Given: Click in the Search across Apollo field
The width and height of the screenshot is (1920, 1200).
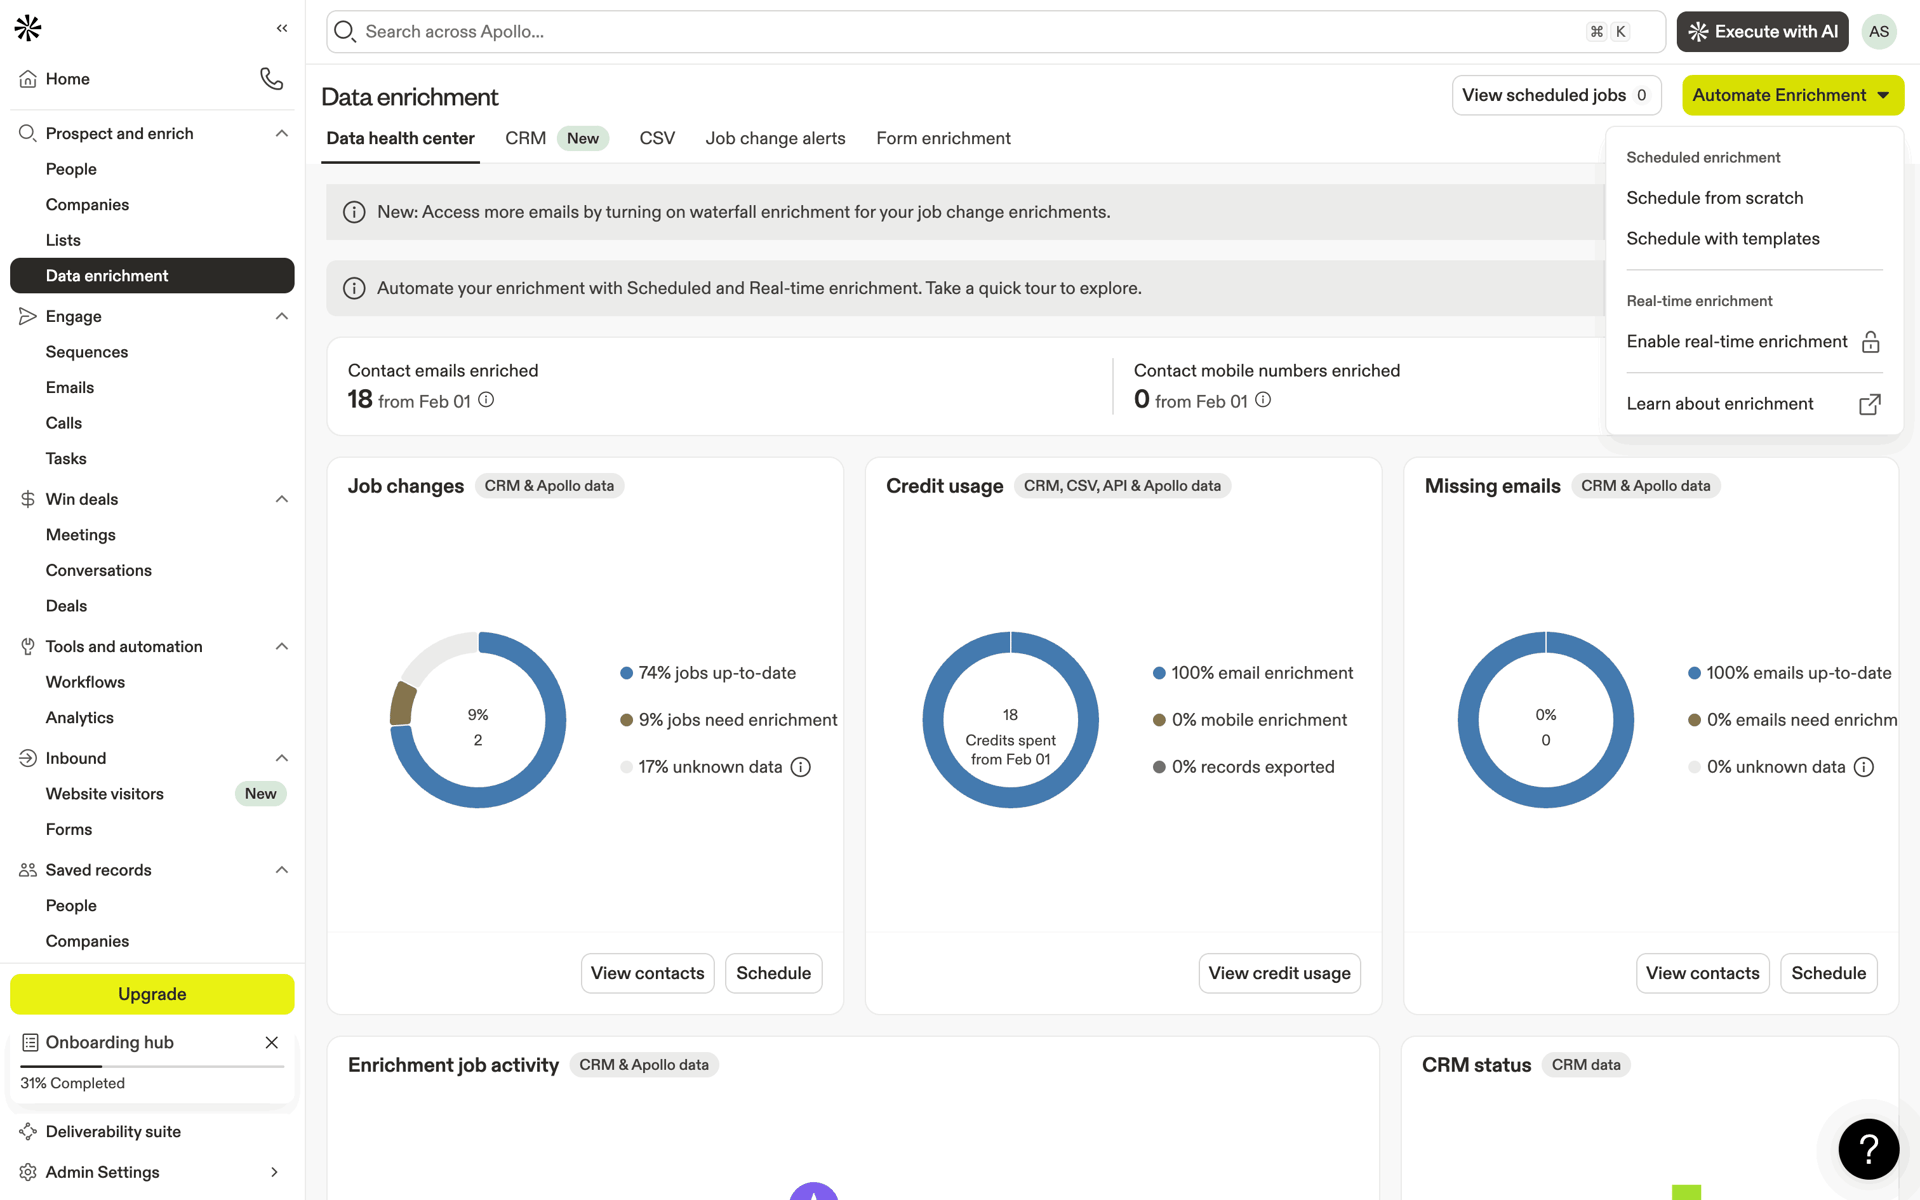Looking at the screenshot, I should point(995,32).
